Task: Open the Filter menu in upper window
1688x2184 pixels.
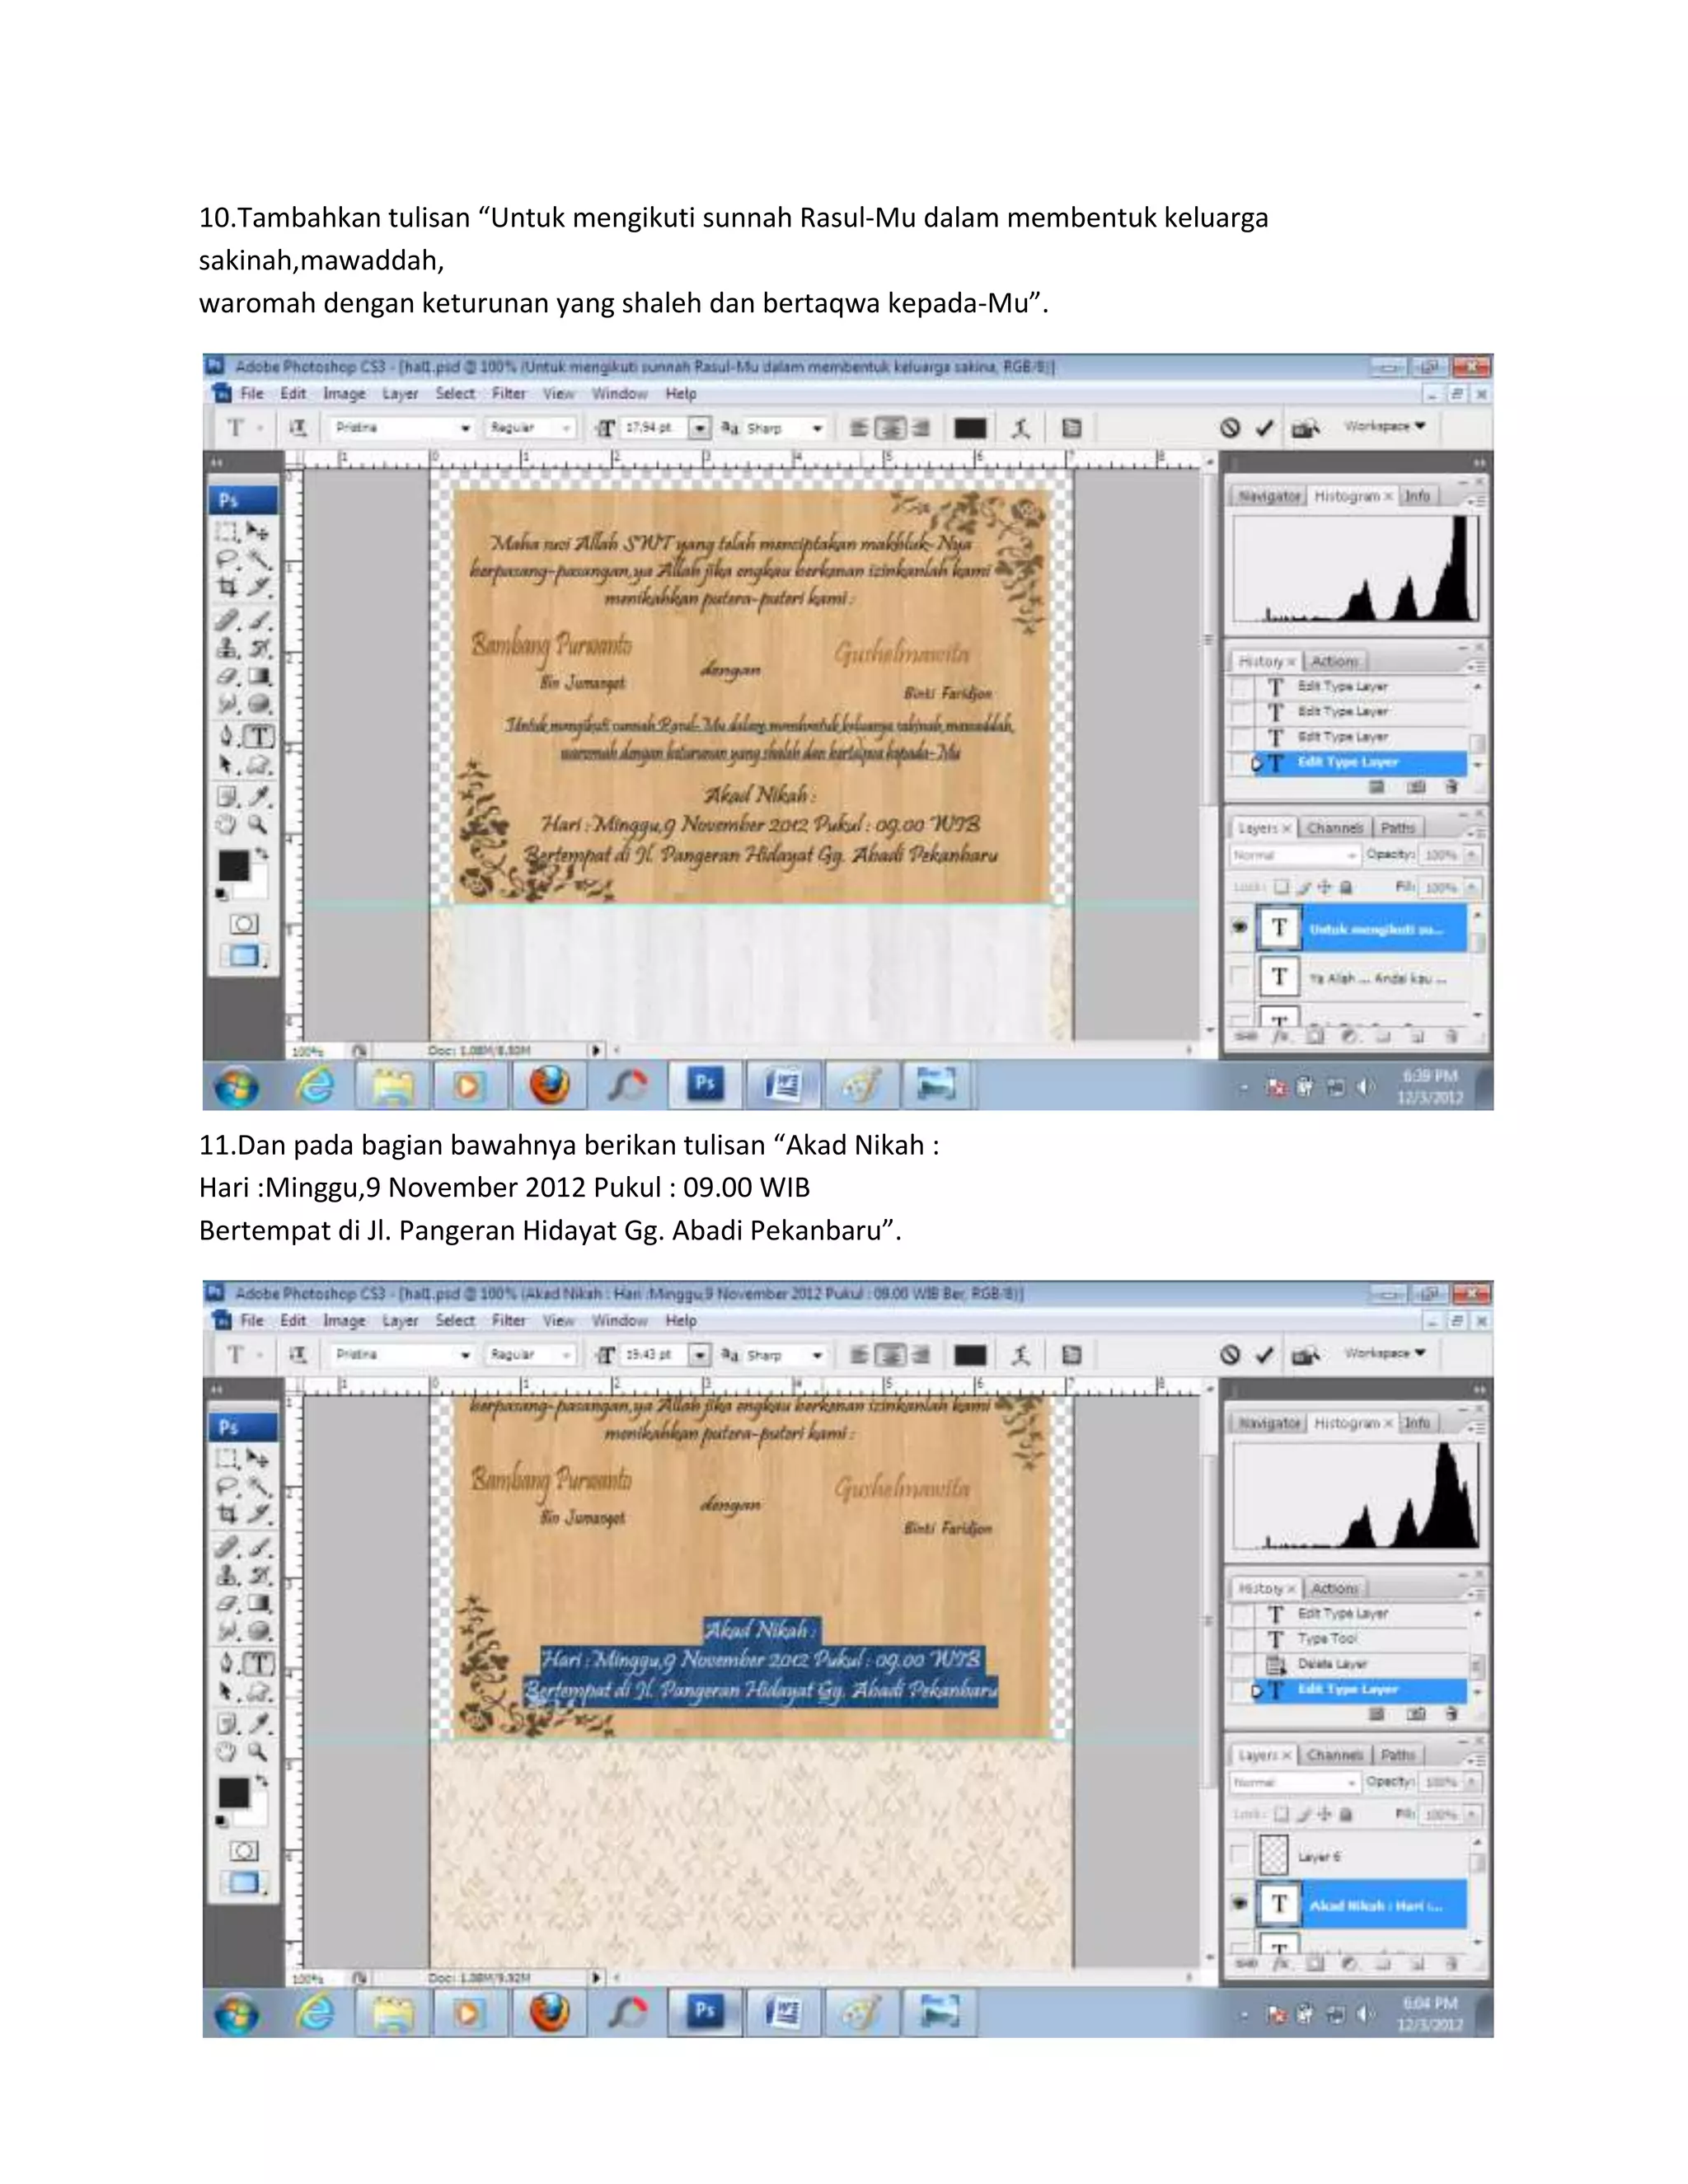Action: point(508,394)
